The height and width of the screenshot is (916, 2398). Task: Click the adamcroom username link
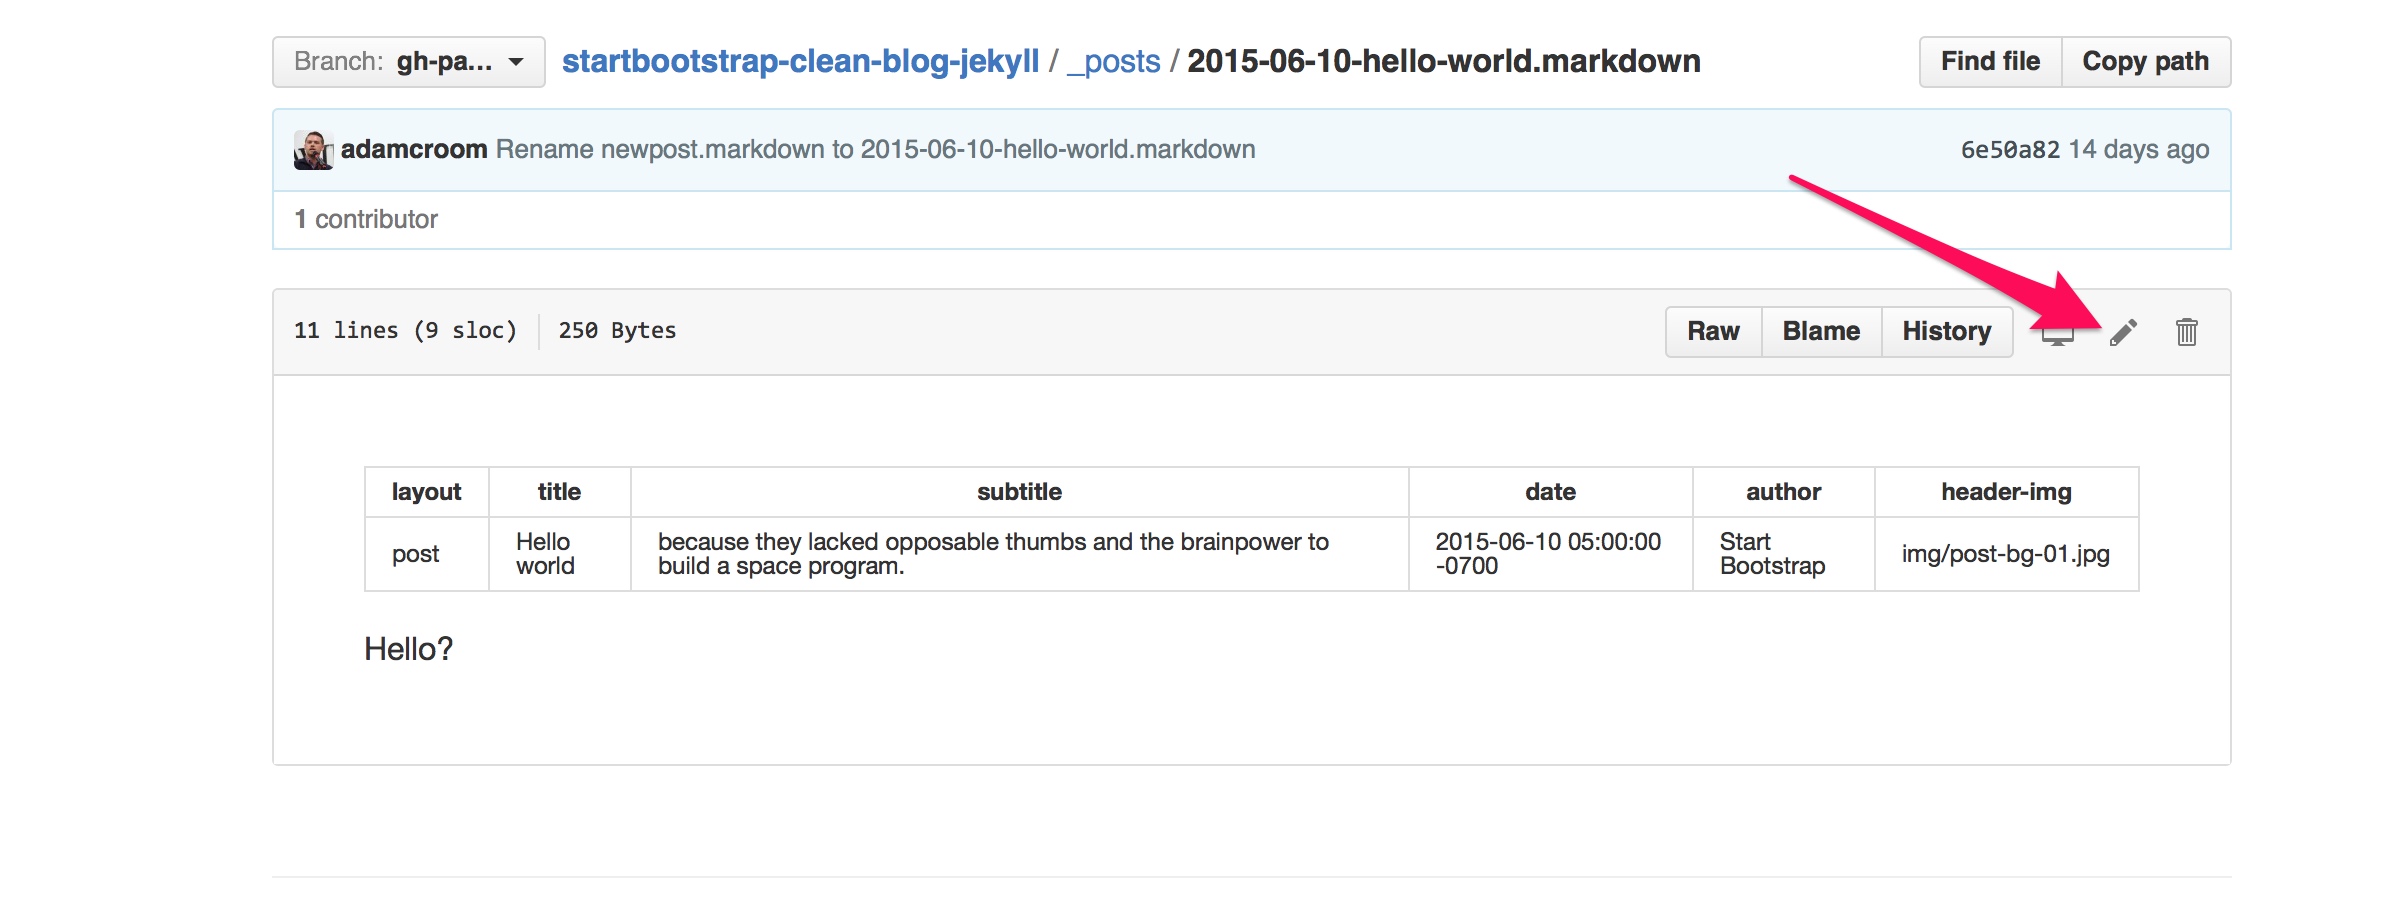[414, 150]
